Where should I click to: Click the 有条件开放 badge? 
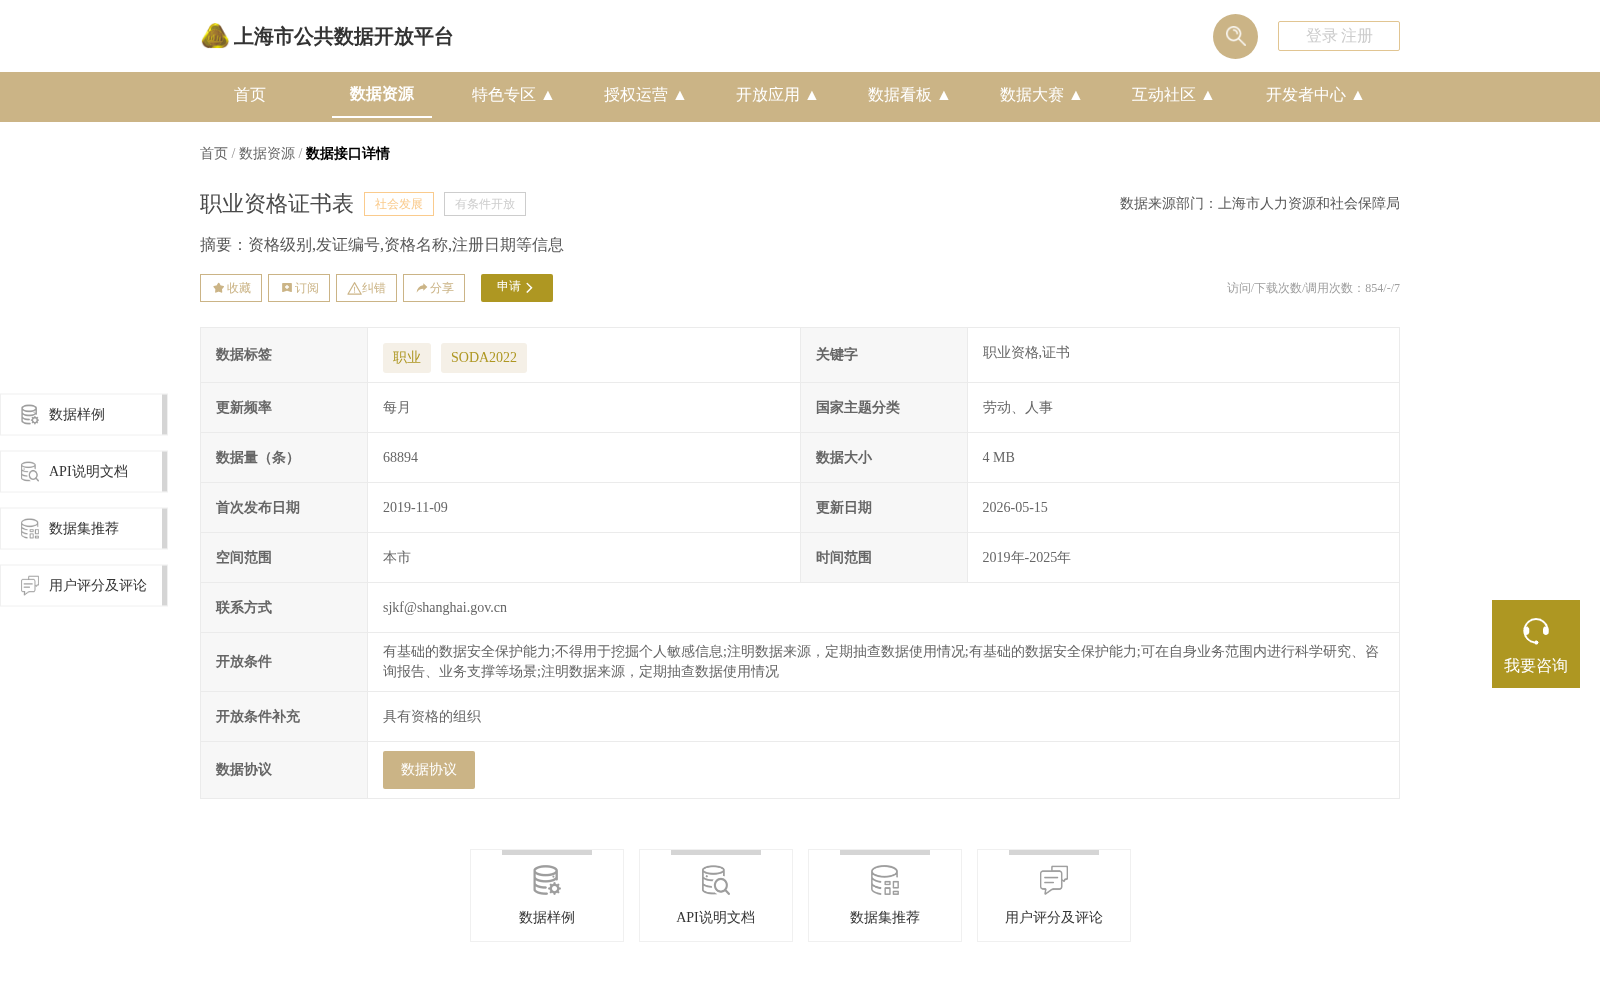[485, 204]
